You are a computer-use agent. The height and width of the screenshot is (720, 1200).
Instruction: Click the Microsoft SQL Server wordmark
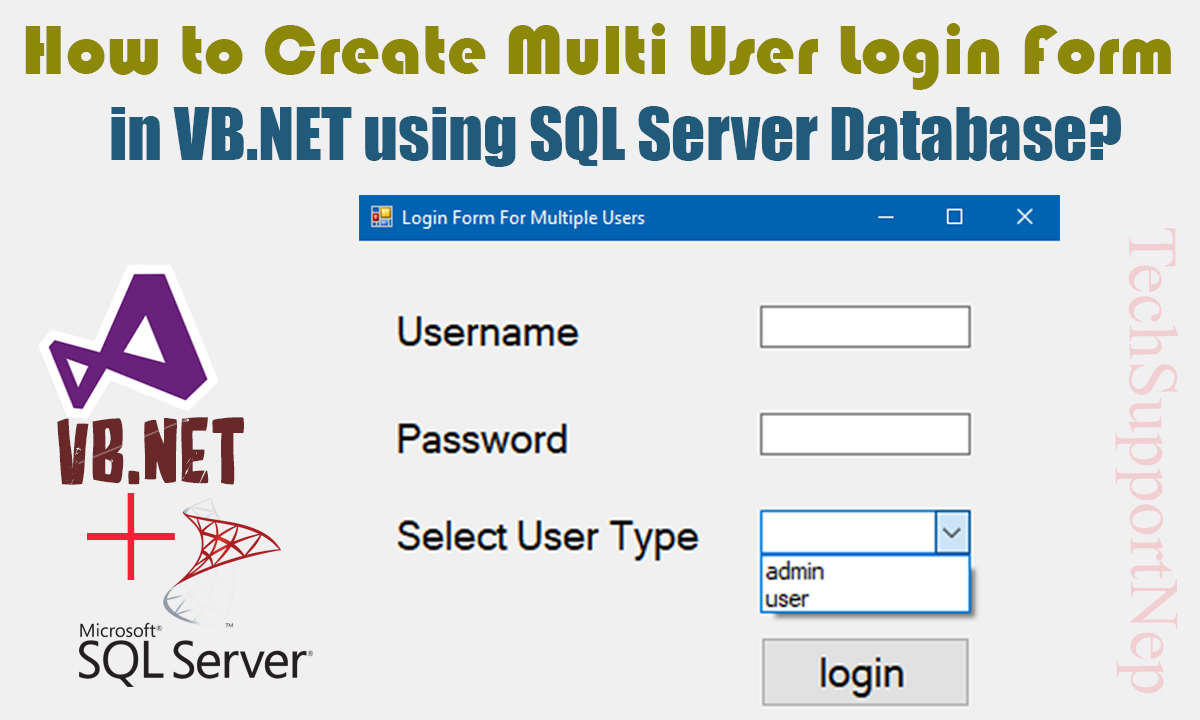click(195, 656)
